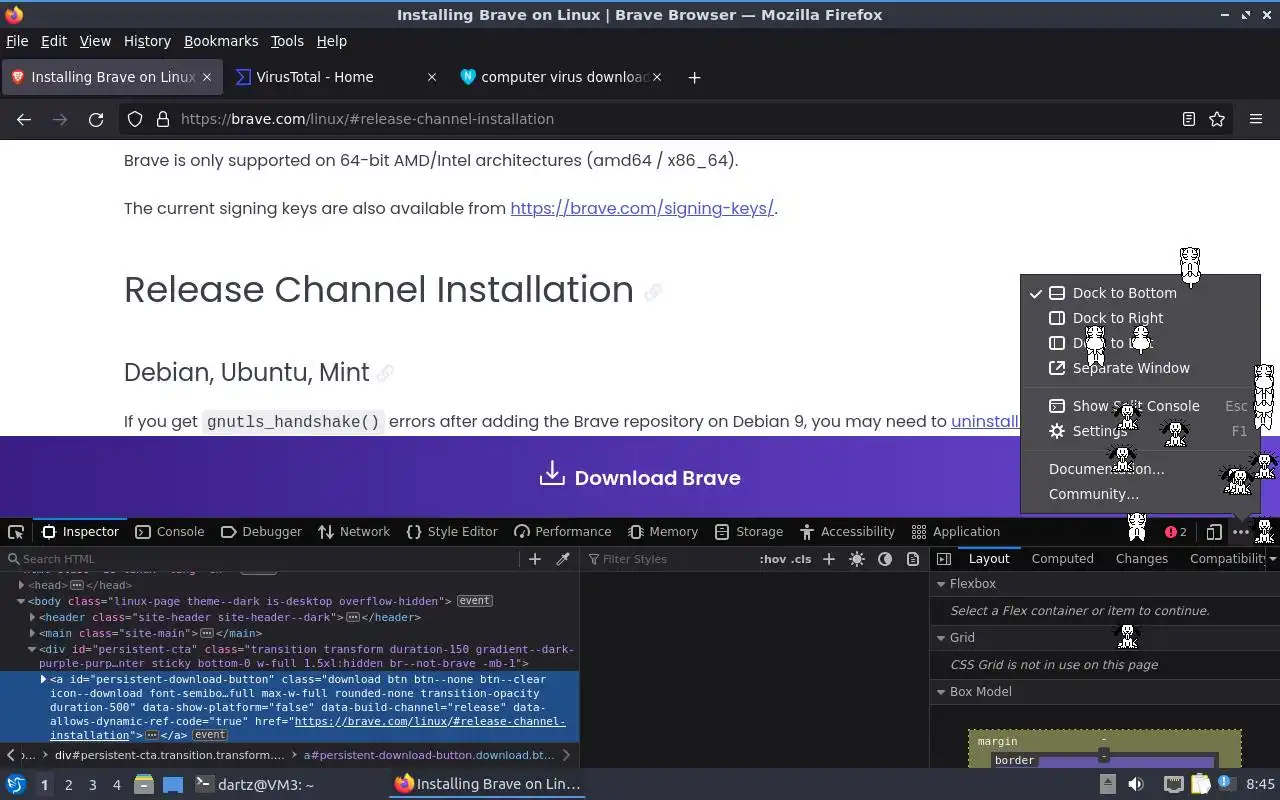Toggle Responsive Design Mode icon

click(1214, 532)
